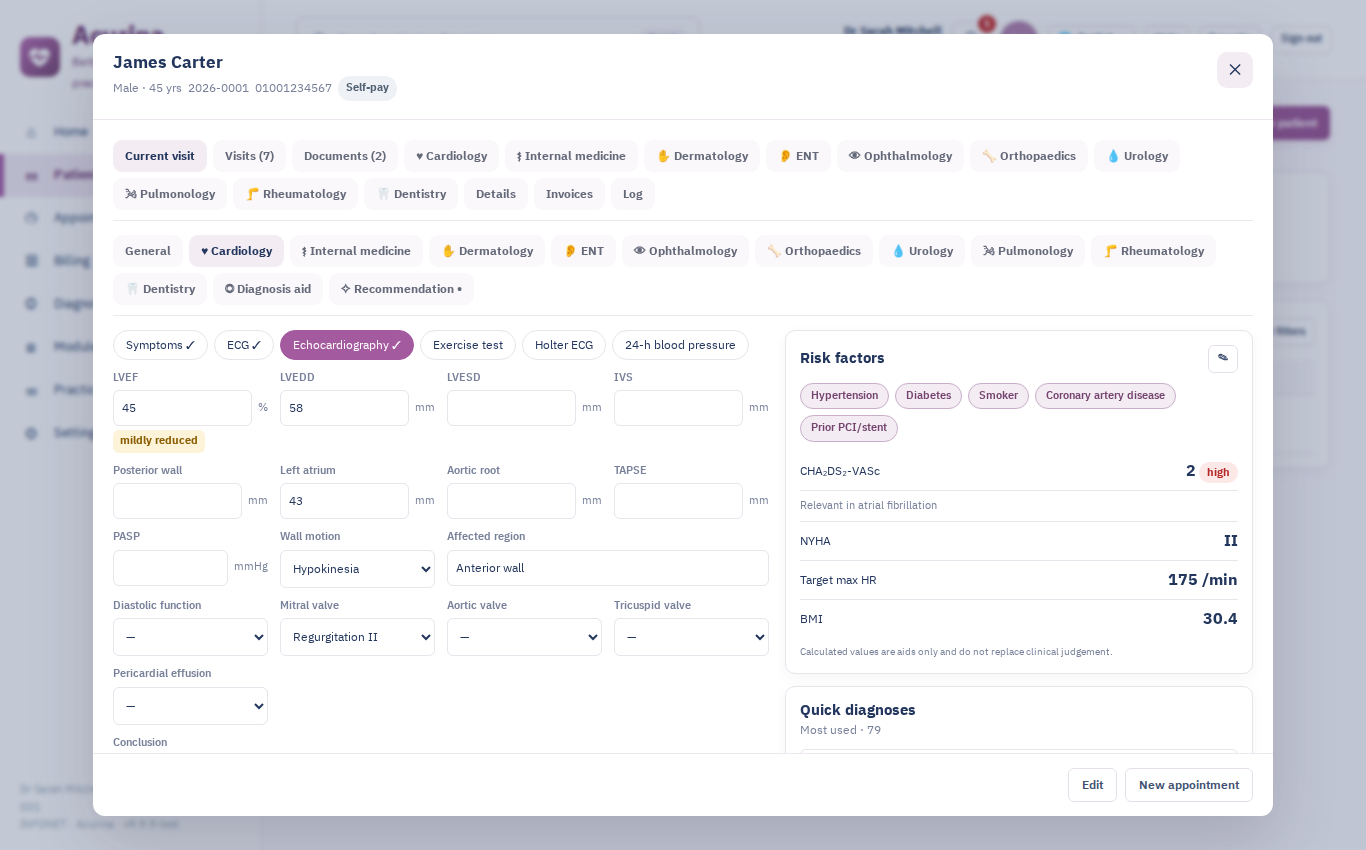1366x850 pixels.
Task: Click the Left atrium input field
Action: pyautogui.click(x=344, y=501)
